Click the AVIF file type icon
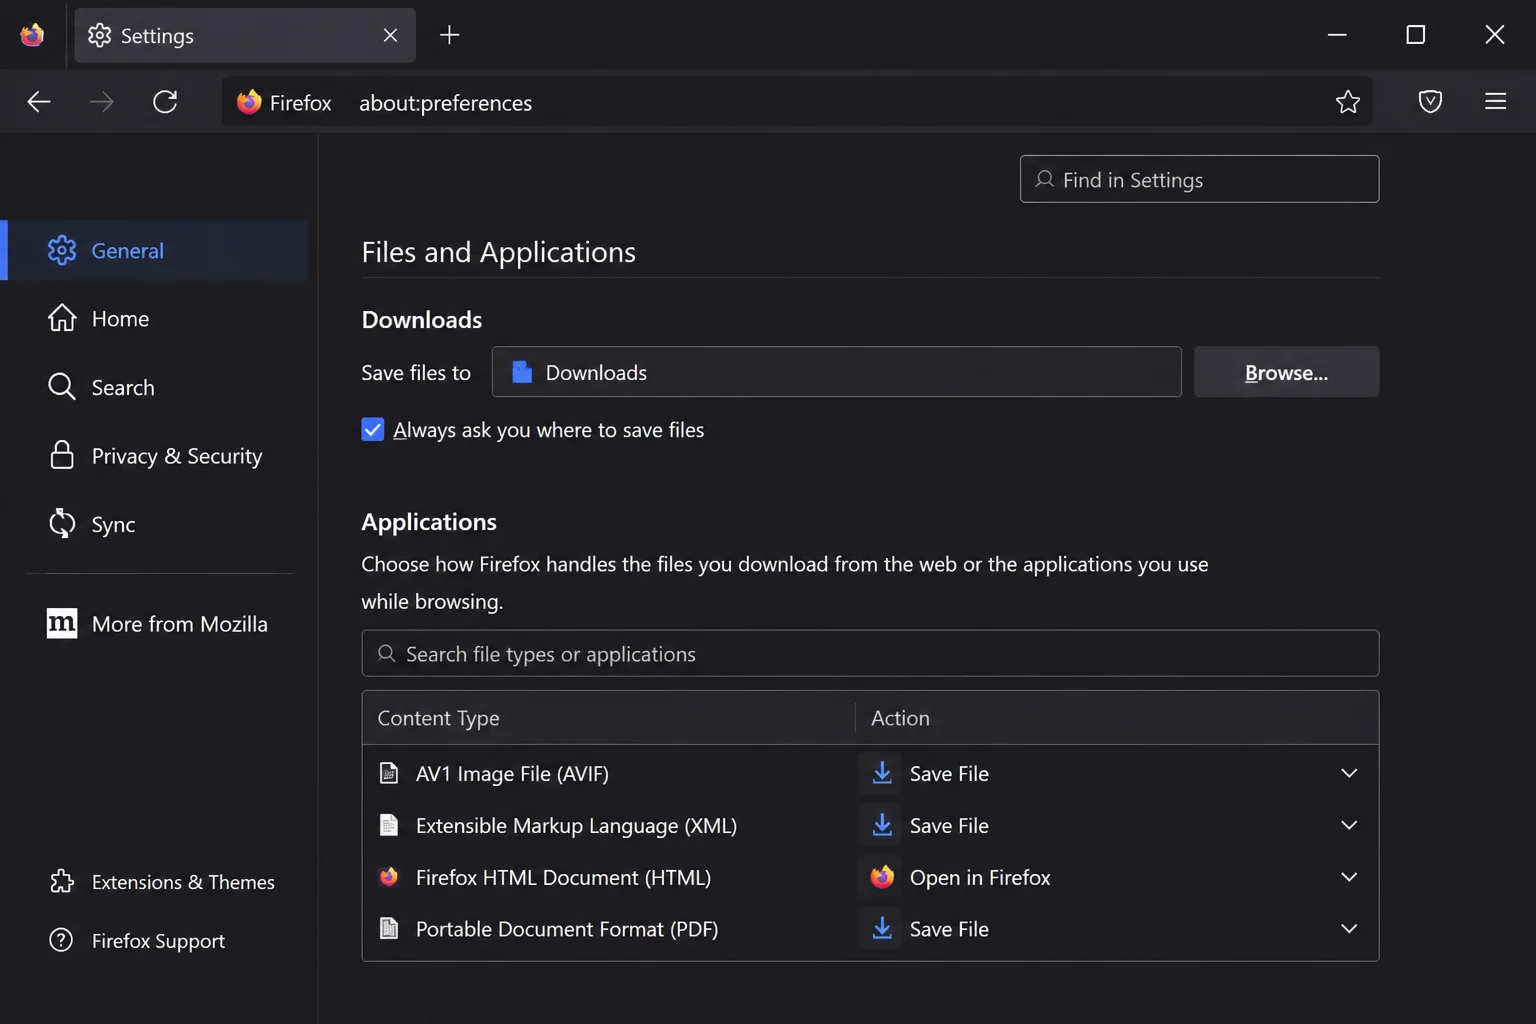 (389, 773)
